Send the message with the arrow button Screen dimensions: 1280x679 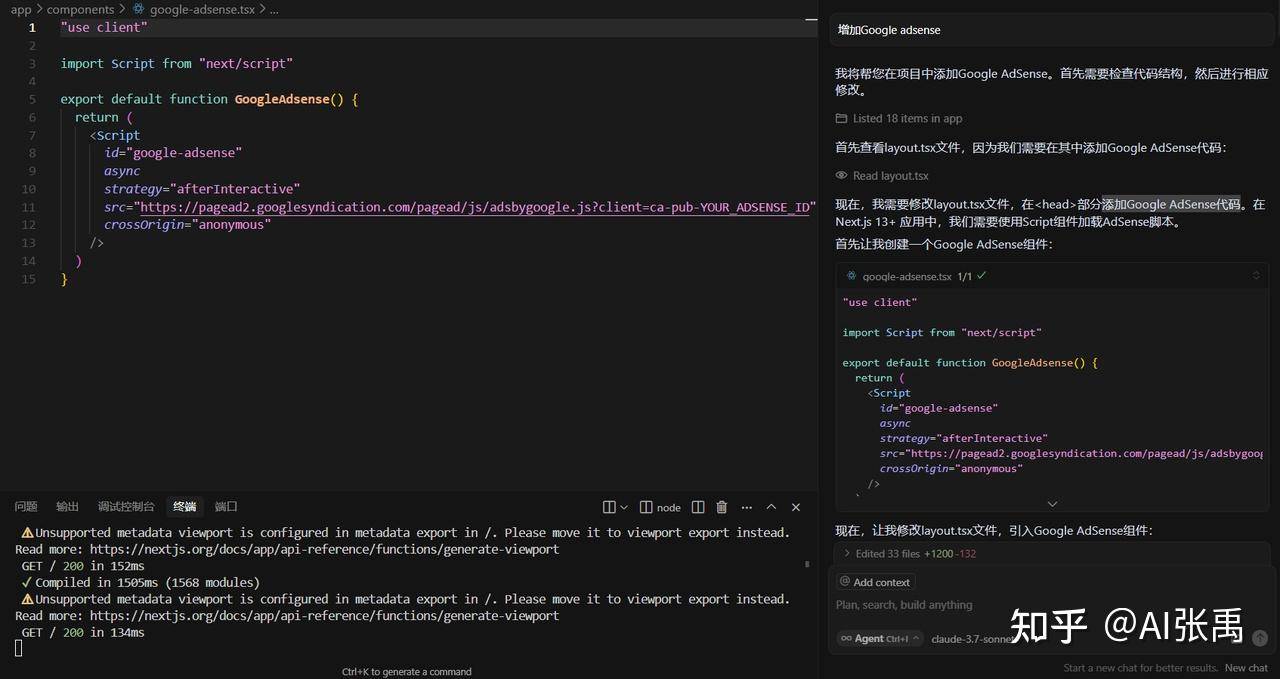click(1260, 638)
